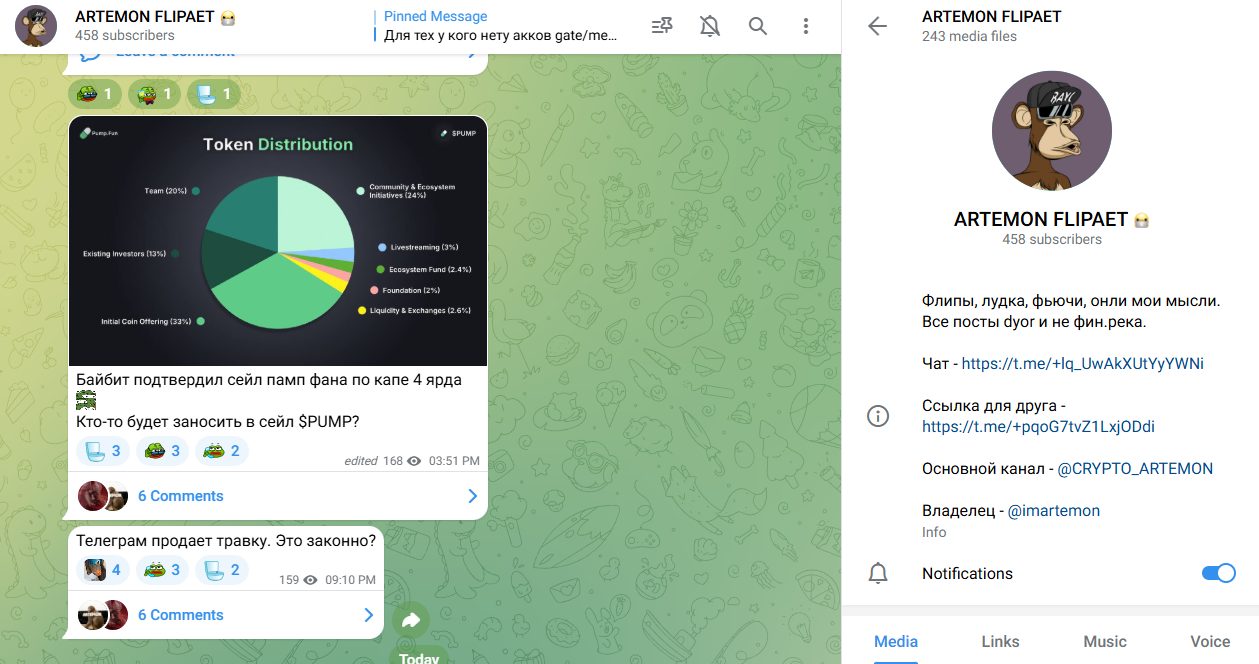Open the @CRYPTO_ARTEMON main channel mention
Image resolution: width=1259 pixels, height=664 pixels.
point(1135,468)
